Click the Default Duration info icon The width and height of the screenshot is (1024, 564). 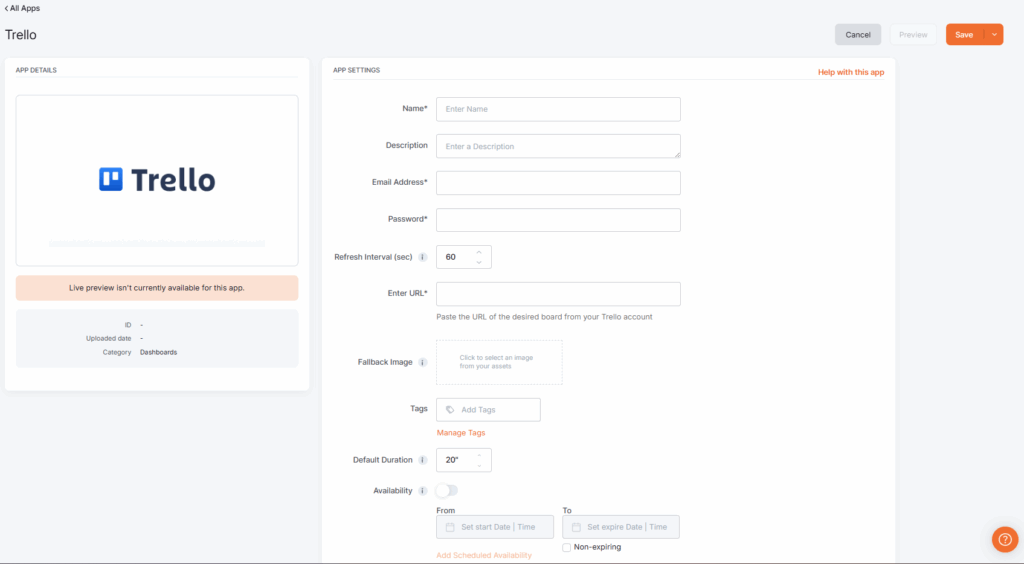point(423,460)
